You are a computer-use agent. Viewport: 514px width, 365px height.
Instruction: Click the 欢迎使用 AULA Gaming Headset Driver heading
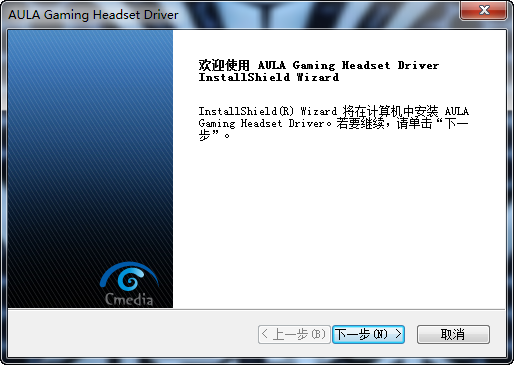click(319, 71)
